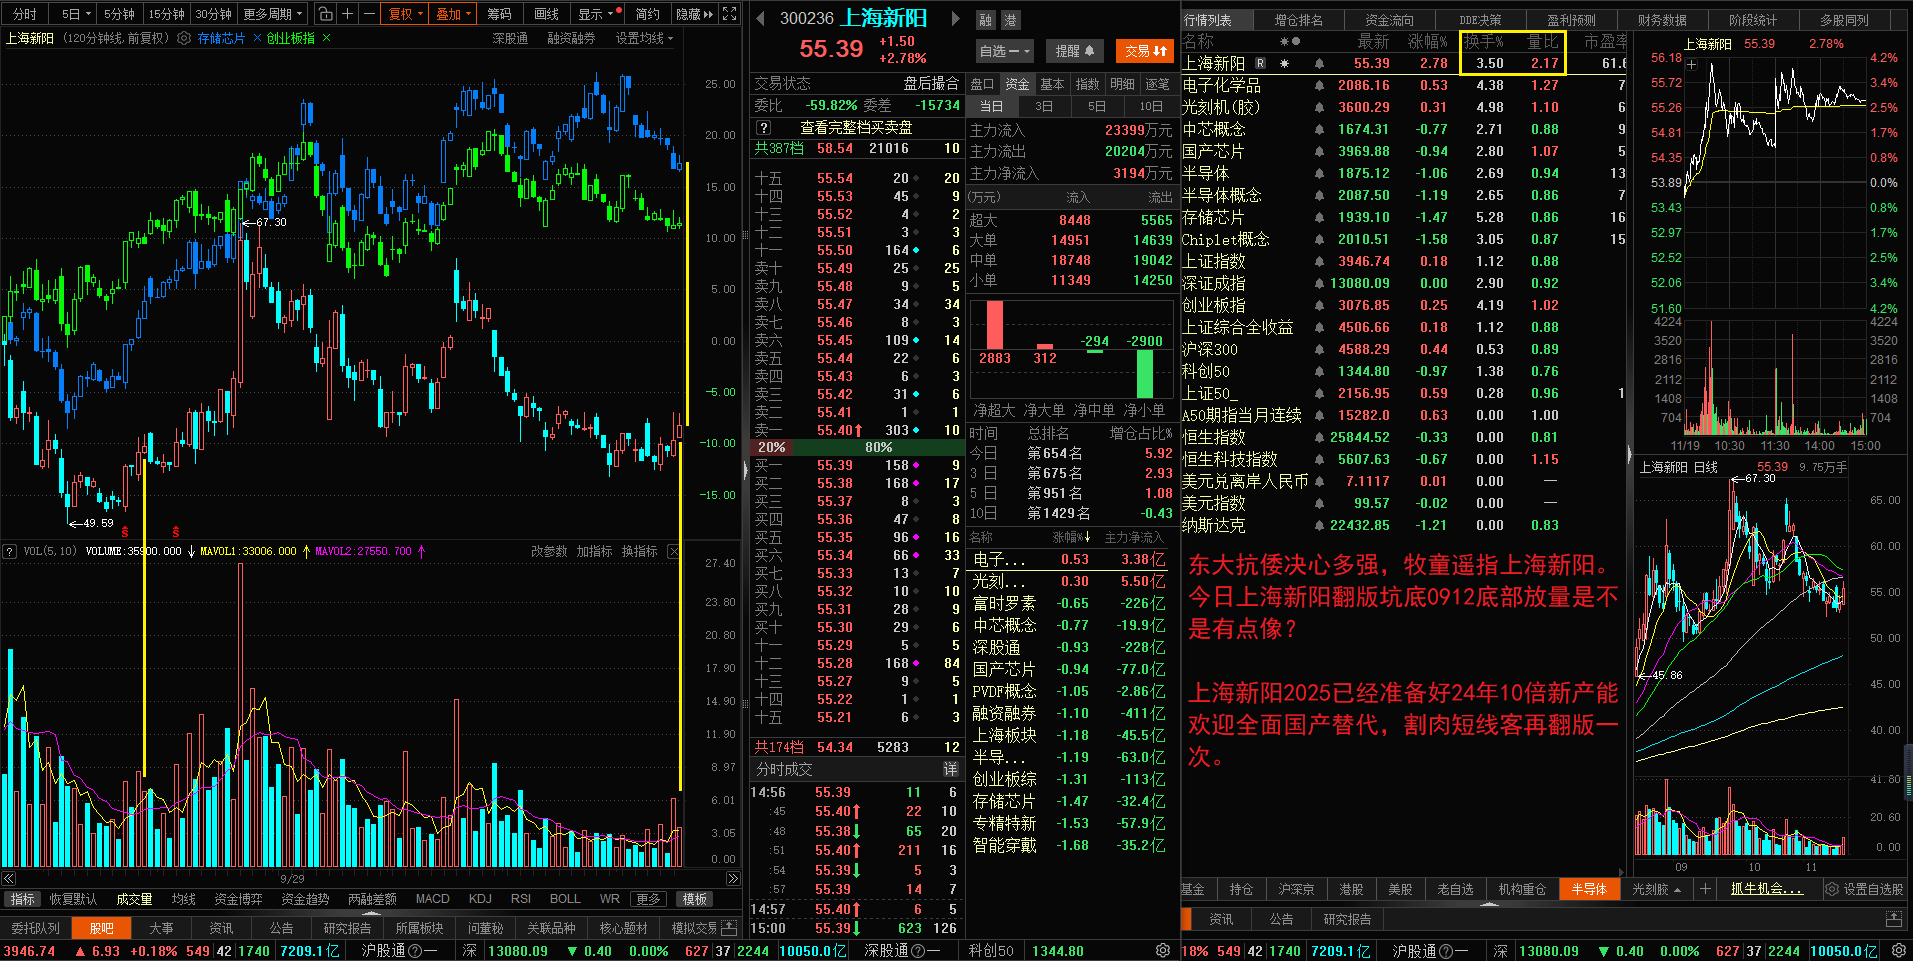Toggle the KDJ indicator

pos(480,899)
